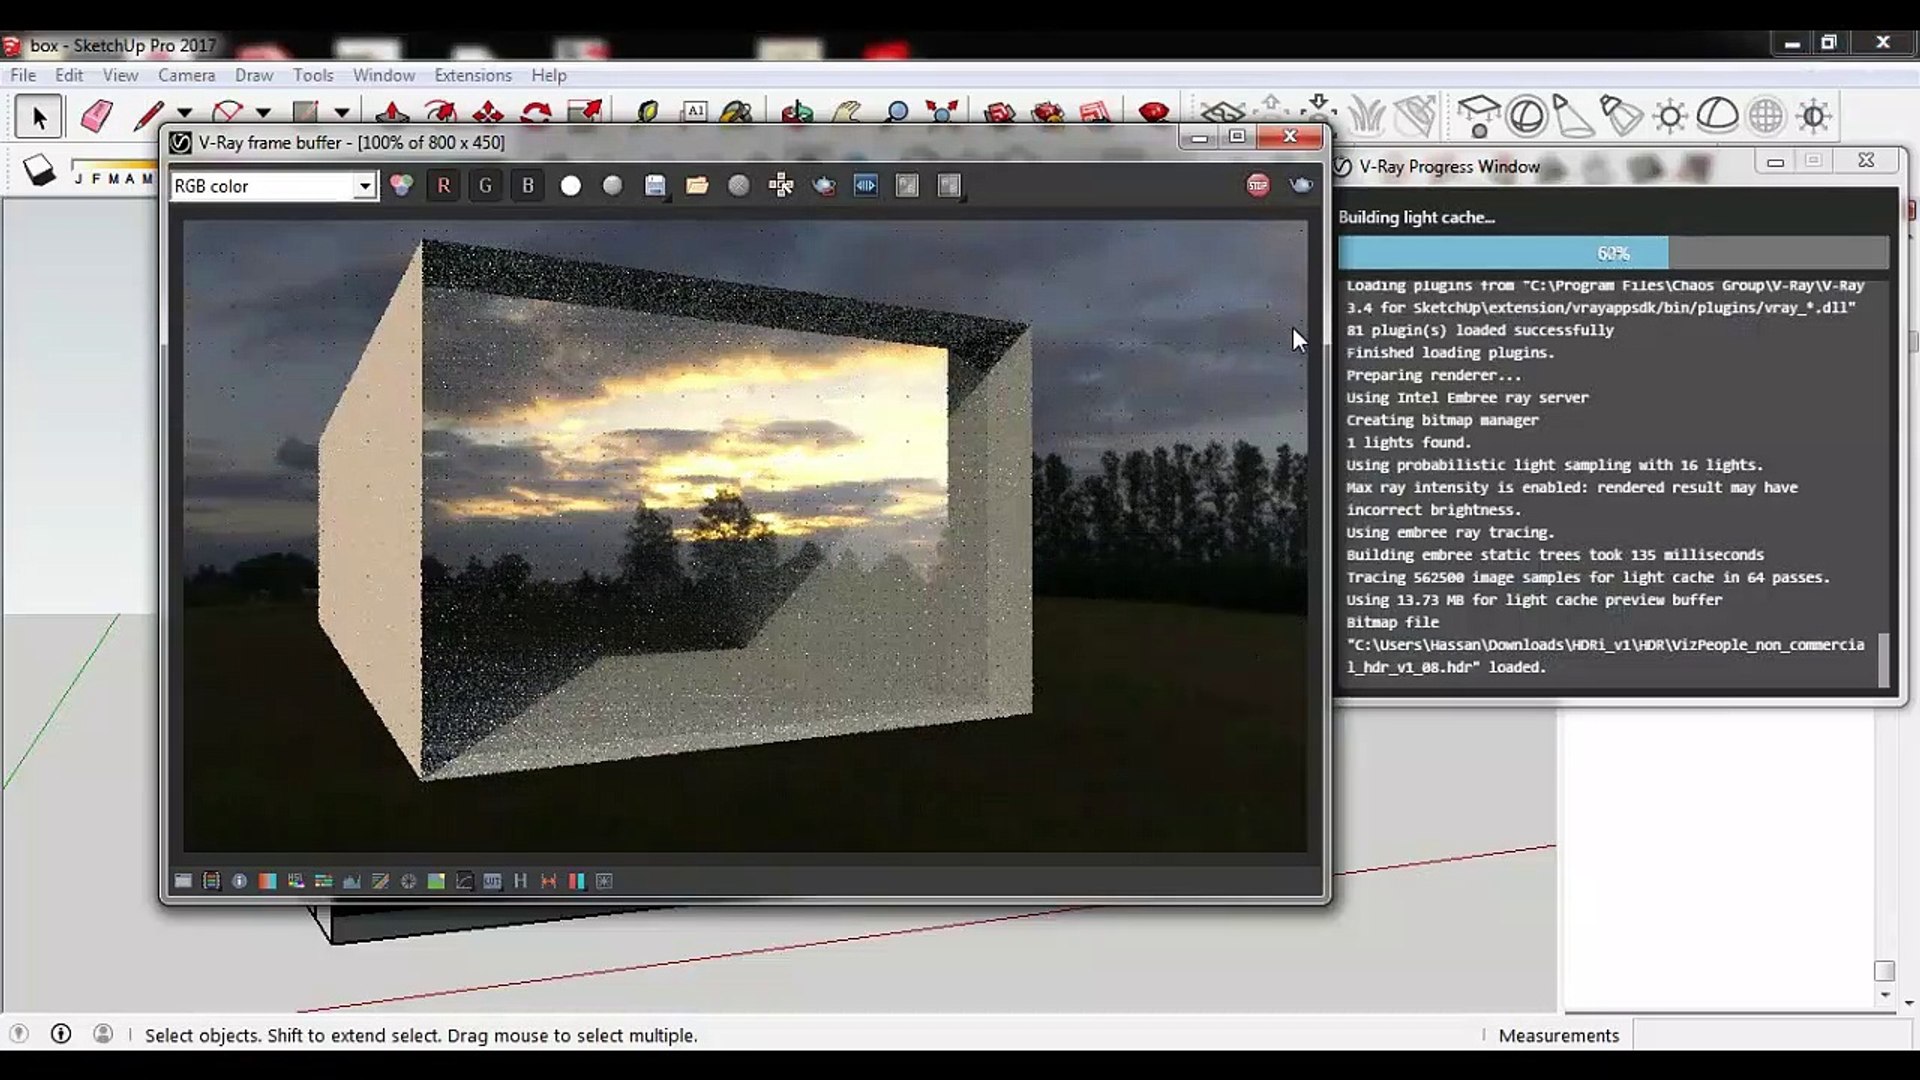The width and height of the screenshot is (1920, 1080).
Task: Open the RGB color channel dropdown
Action: [365, 186]
